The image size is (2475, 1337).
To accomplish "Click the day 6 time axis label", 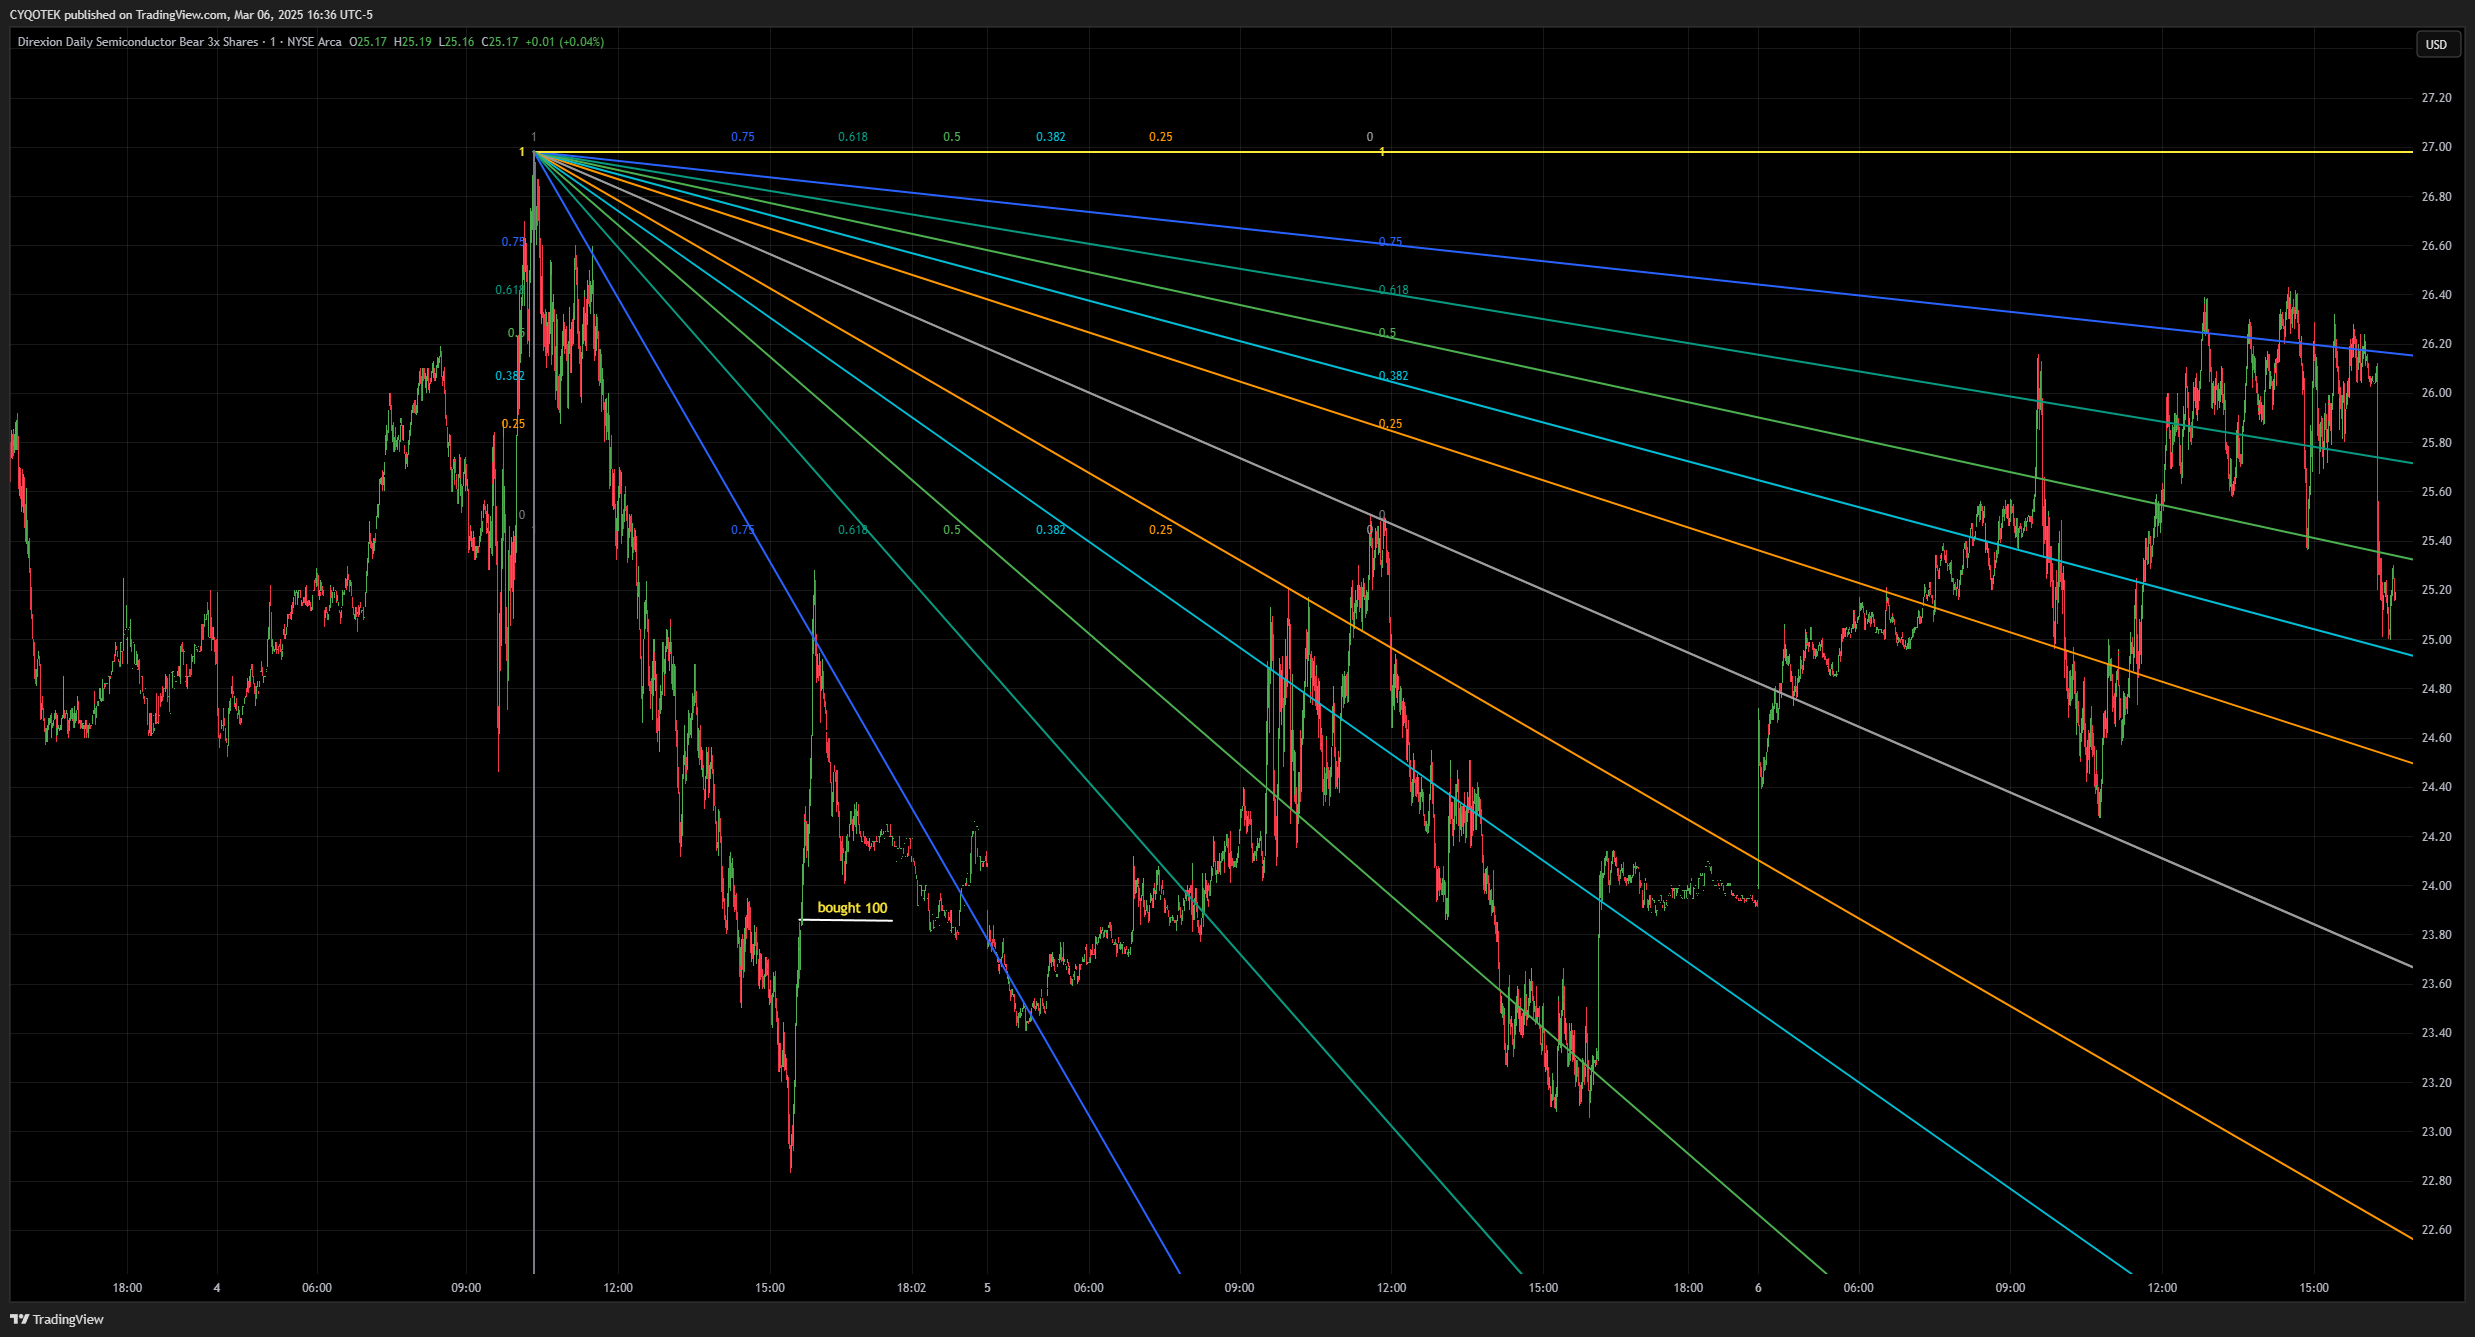I will [1758, 1288].
